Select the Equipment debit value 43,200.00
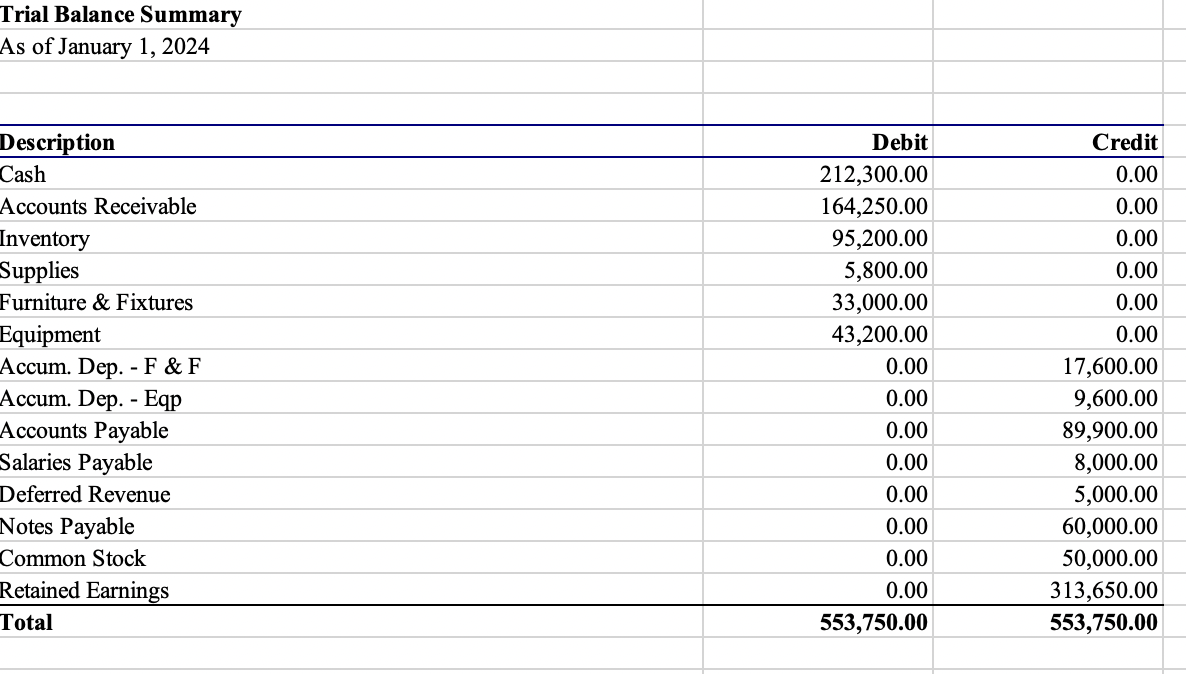 tap(885, 334)
